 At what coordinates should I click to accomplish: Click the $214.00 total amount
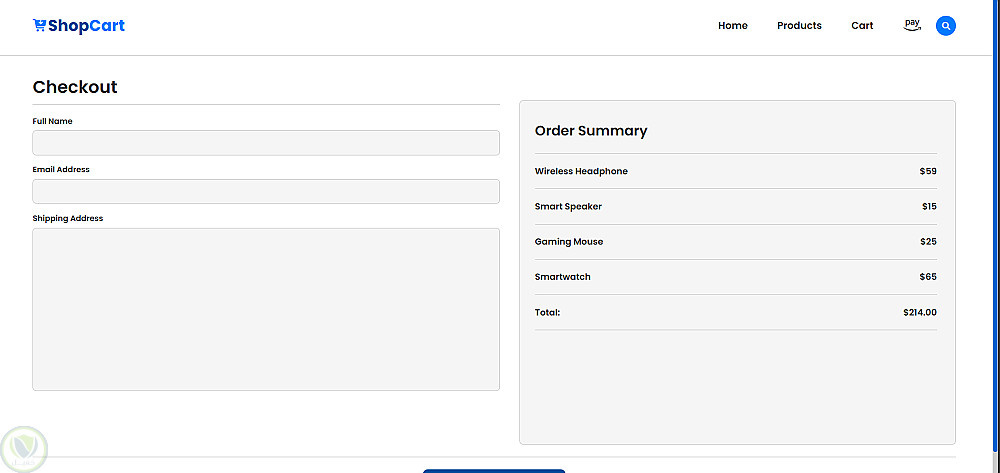click(x=920, y=312)
